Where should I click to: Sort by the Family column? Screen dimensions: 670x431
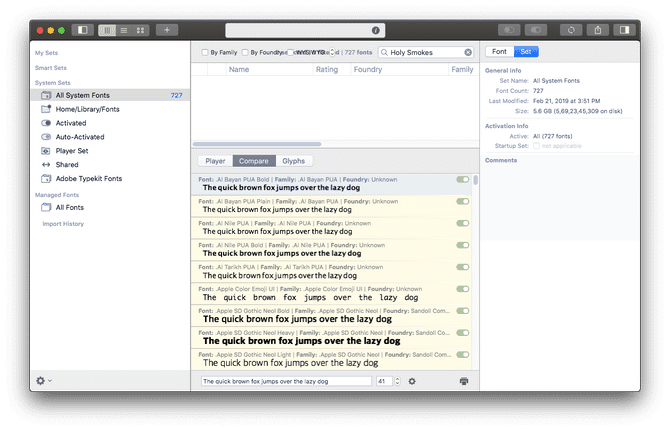(x=463, y=69)
